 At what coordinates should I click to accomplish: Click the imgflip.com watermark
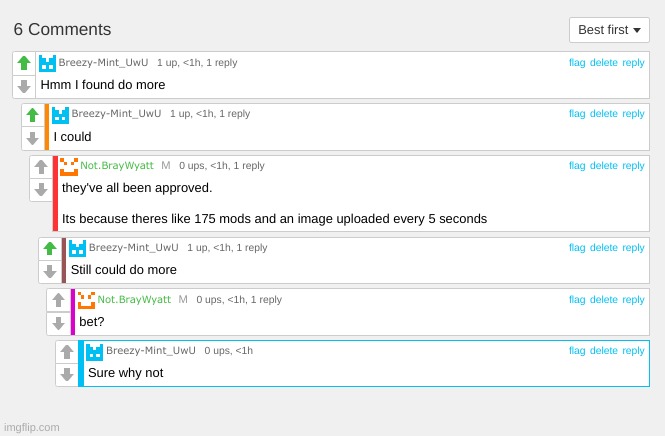pyautogui.click(x=31, y=427)
